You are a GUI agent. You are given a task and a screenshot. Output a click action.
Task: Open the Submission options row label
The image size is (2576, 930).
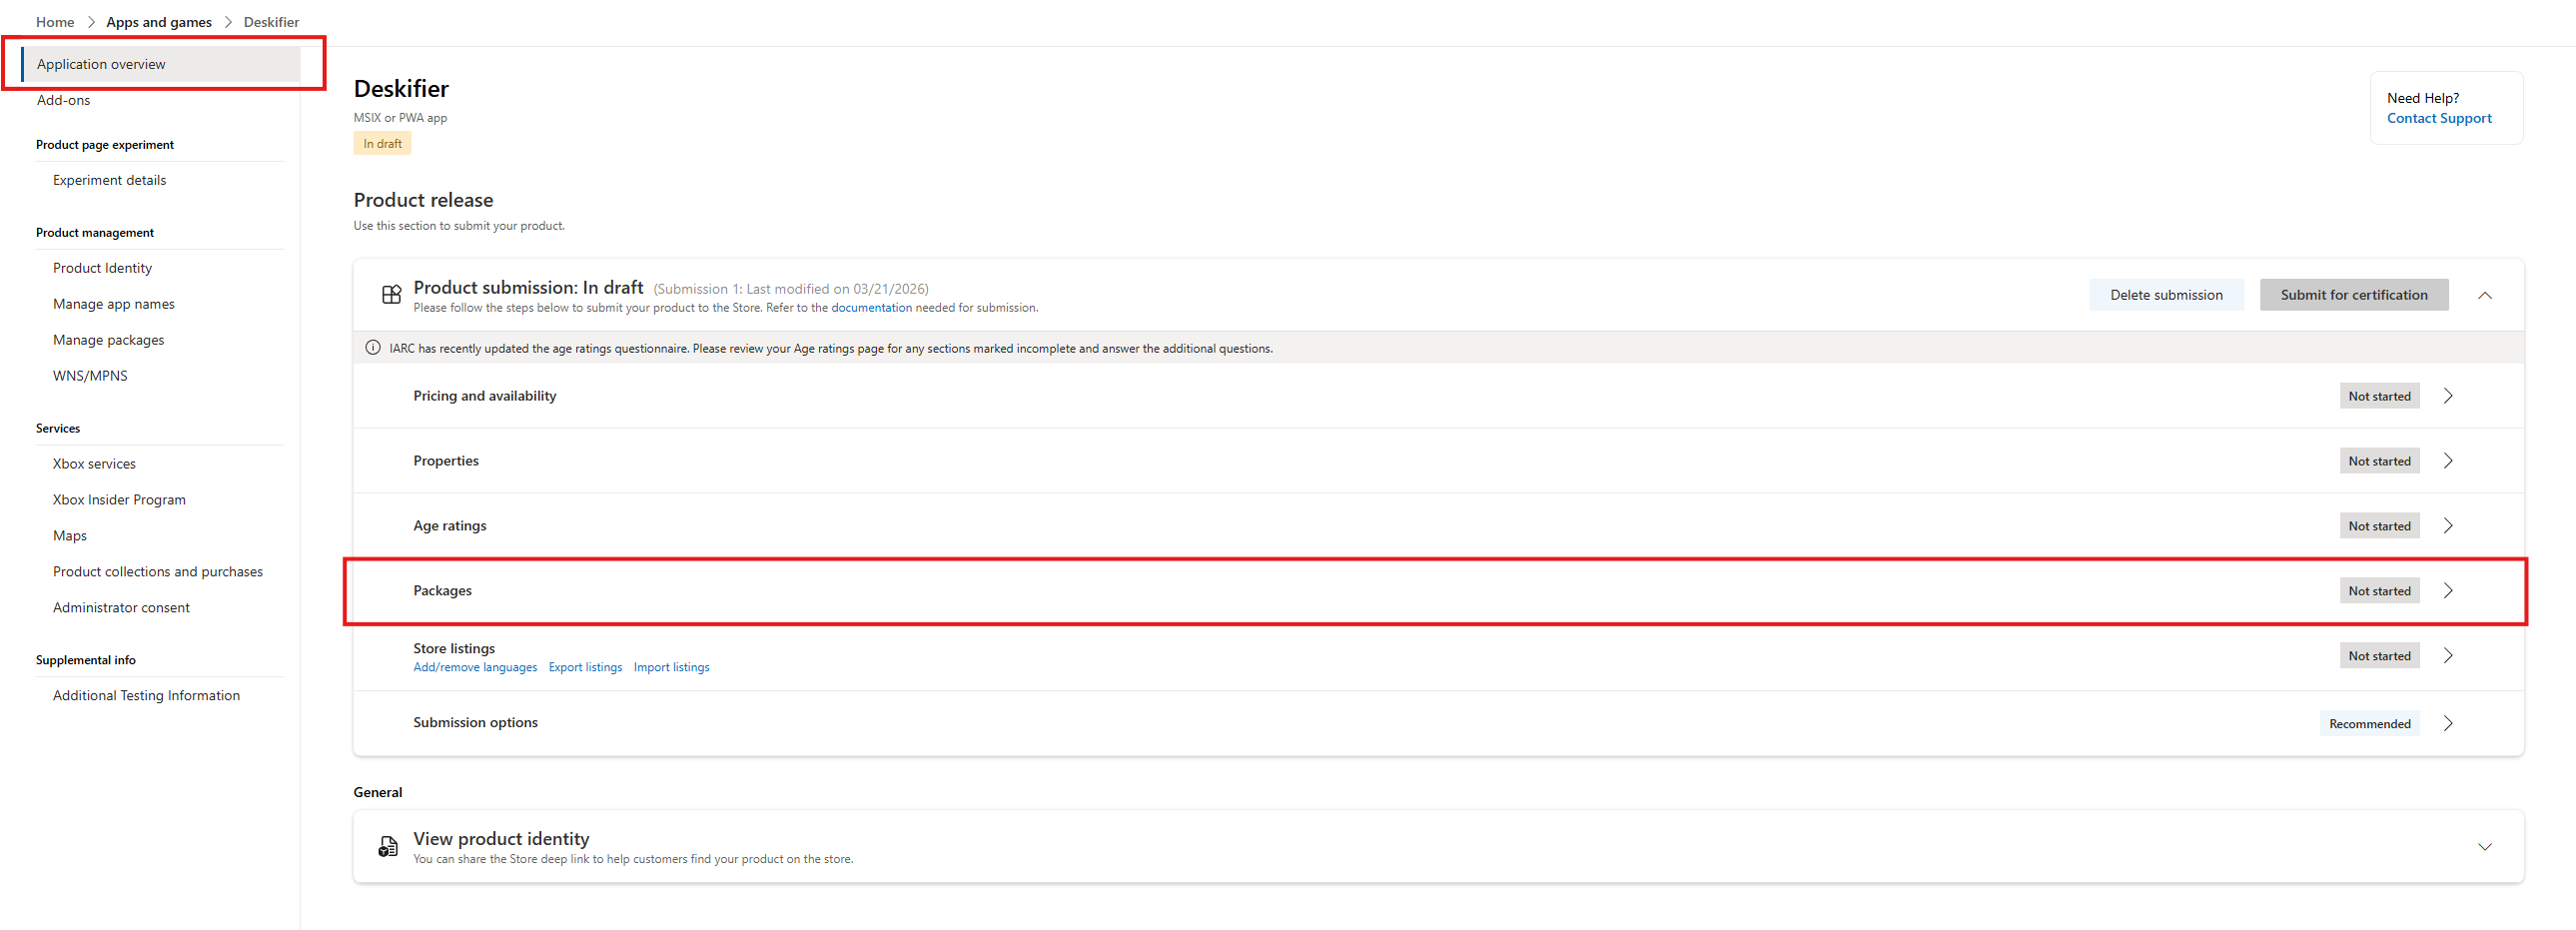pos(476,723)
